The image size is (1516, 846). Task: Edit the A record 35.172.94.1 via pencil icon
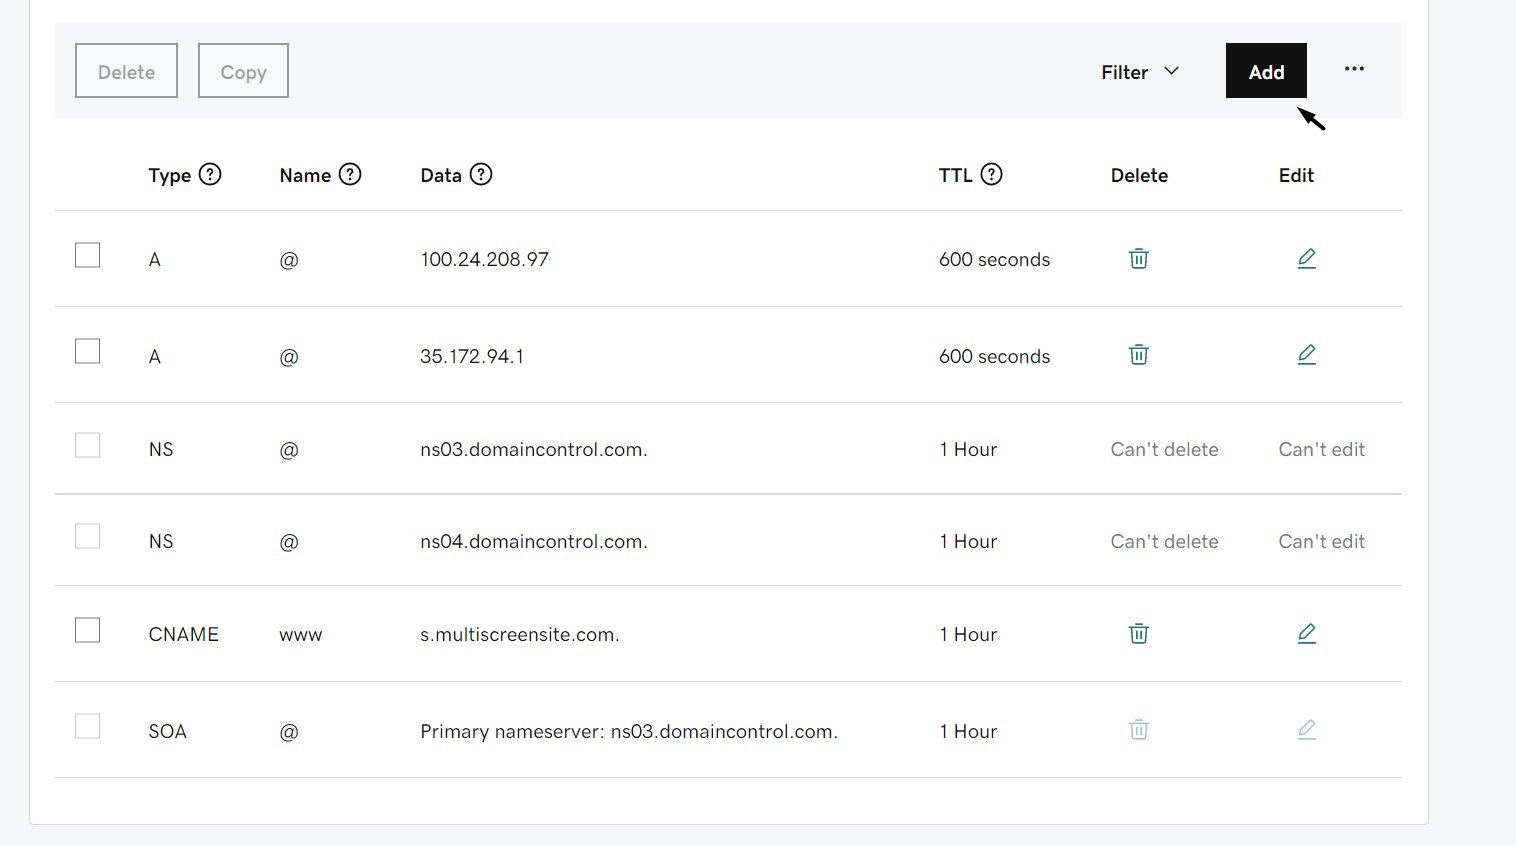(1306, 355)
